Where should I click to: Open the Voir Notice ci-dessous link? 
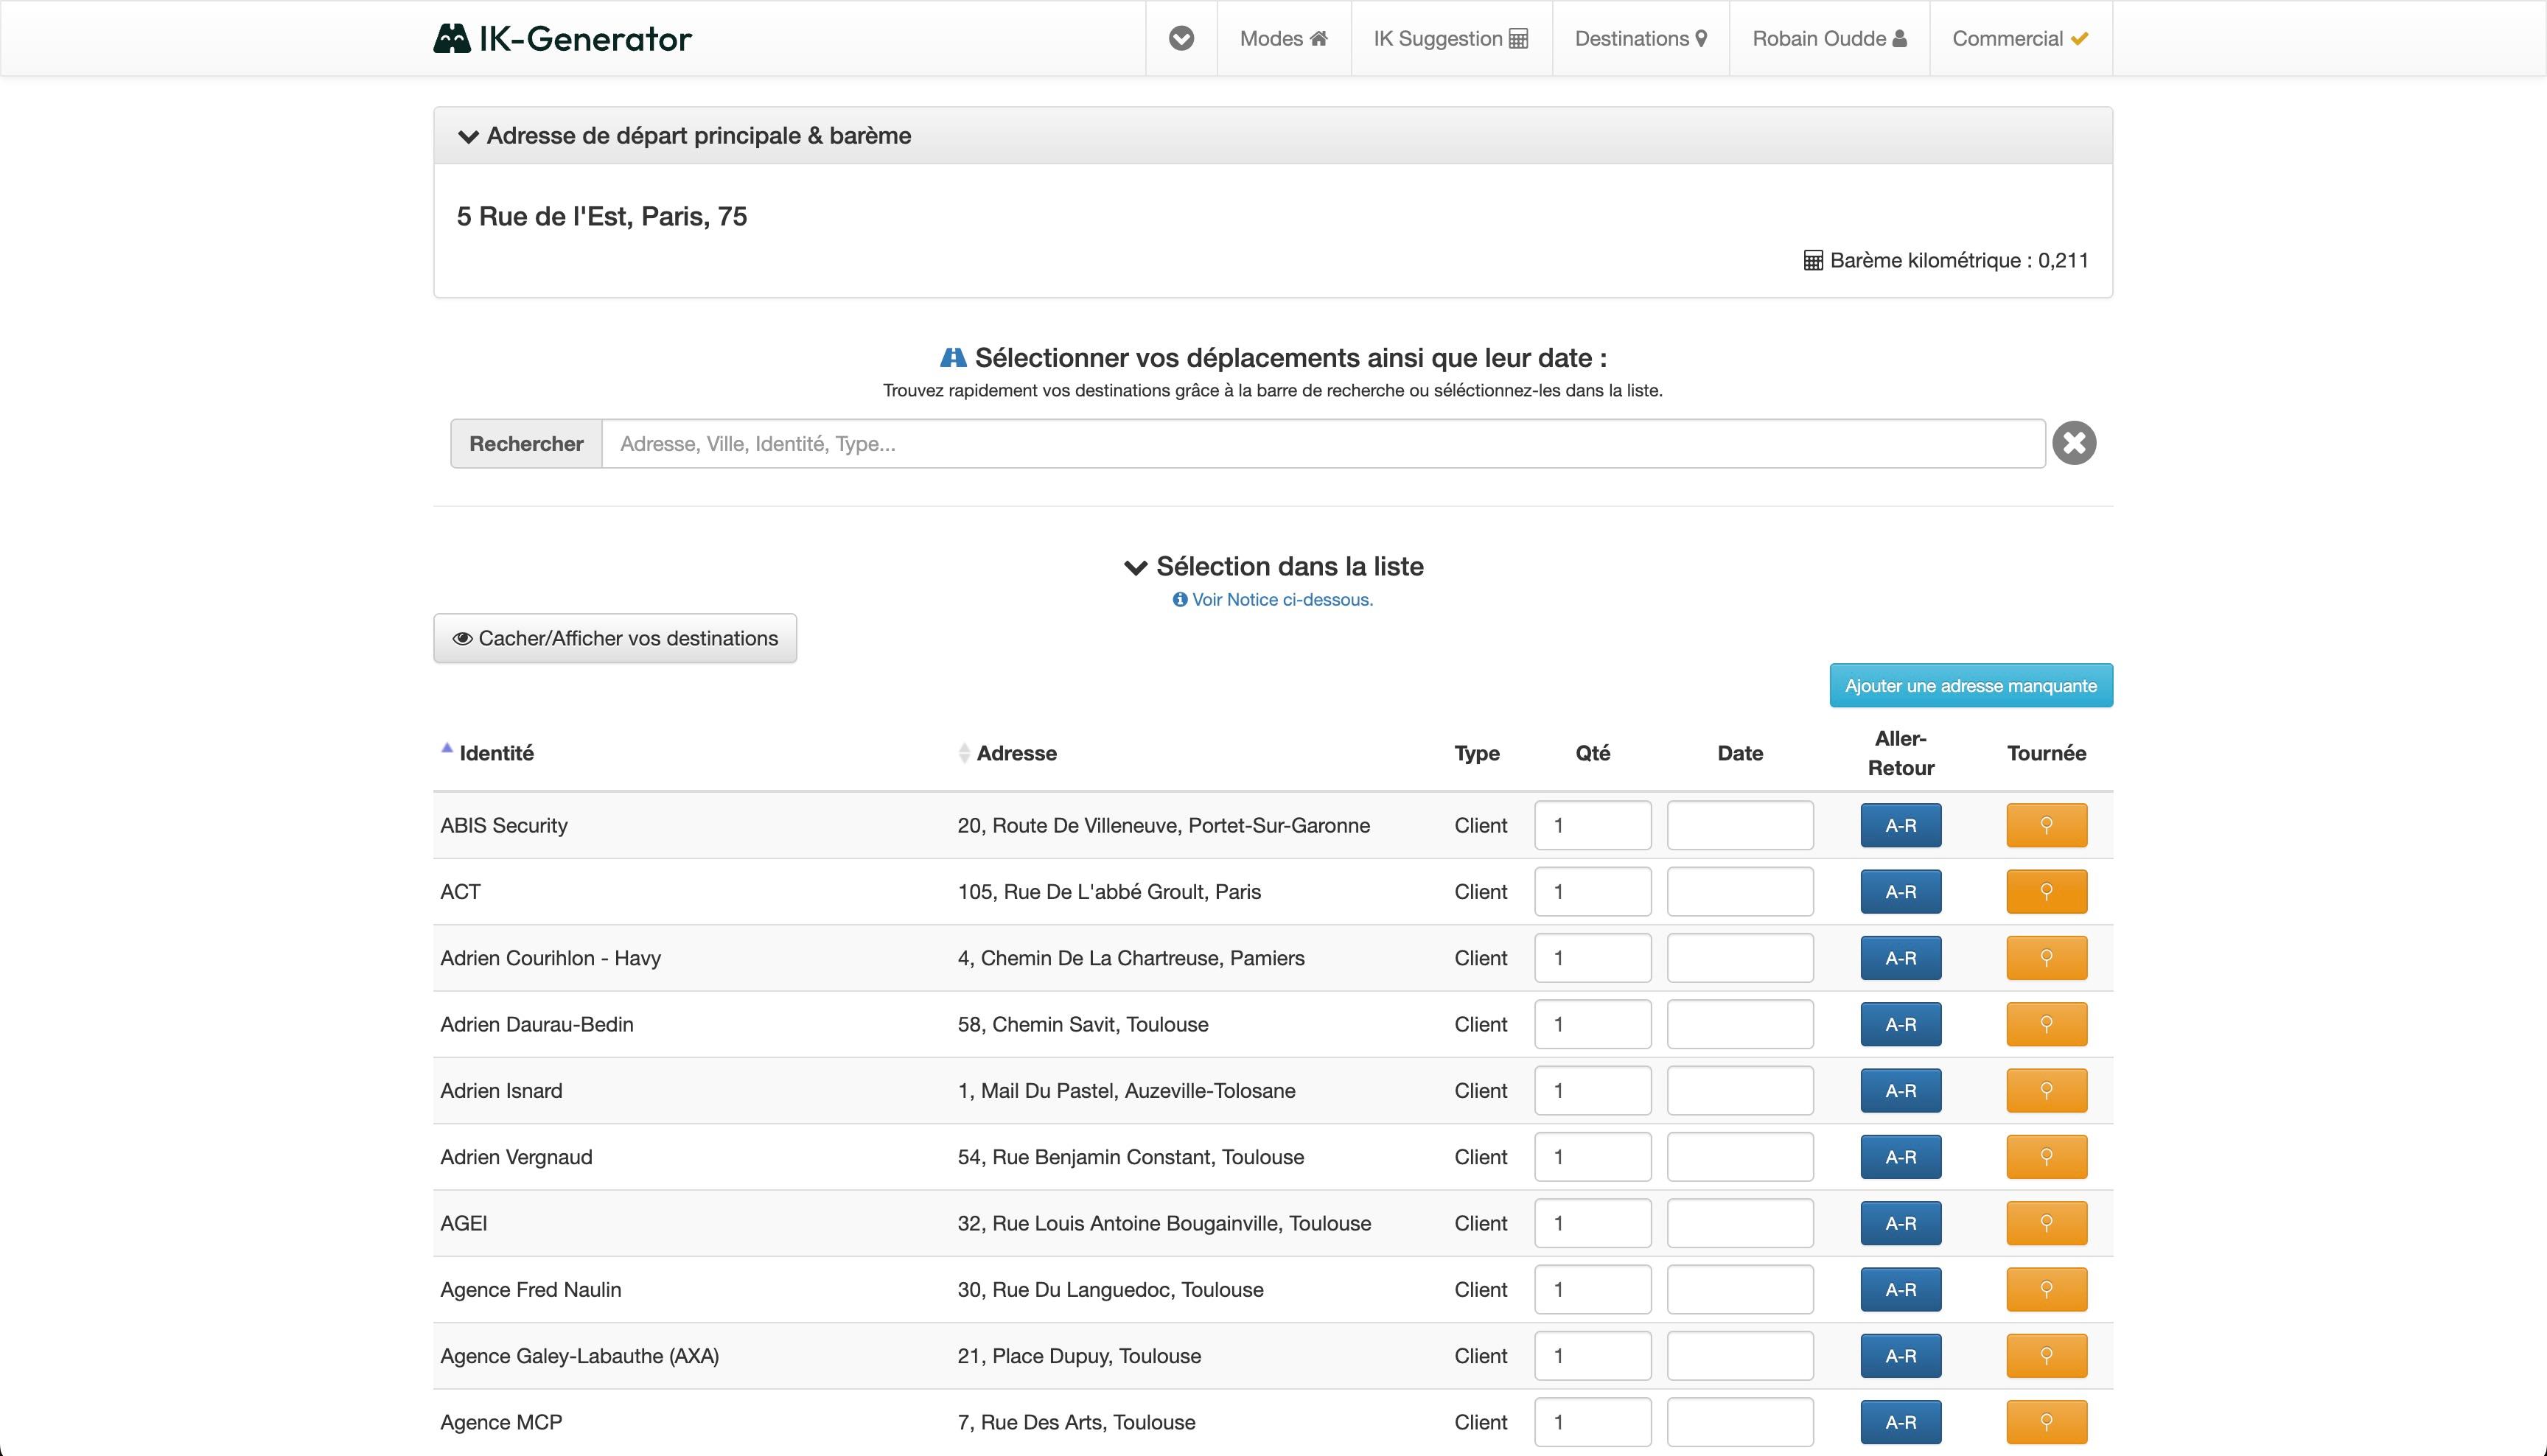[1283, 599]
